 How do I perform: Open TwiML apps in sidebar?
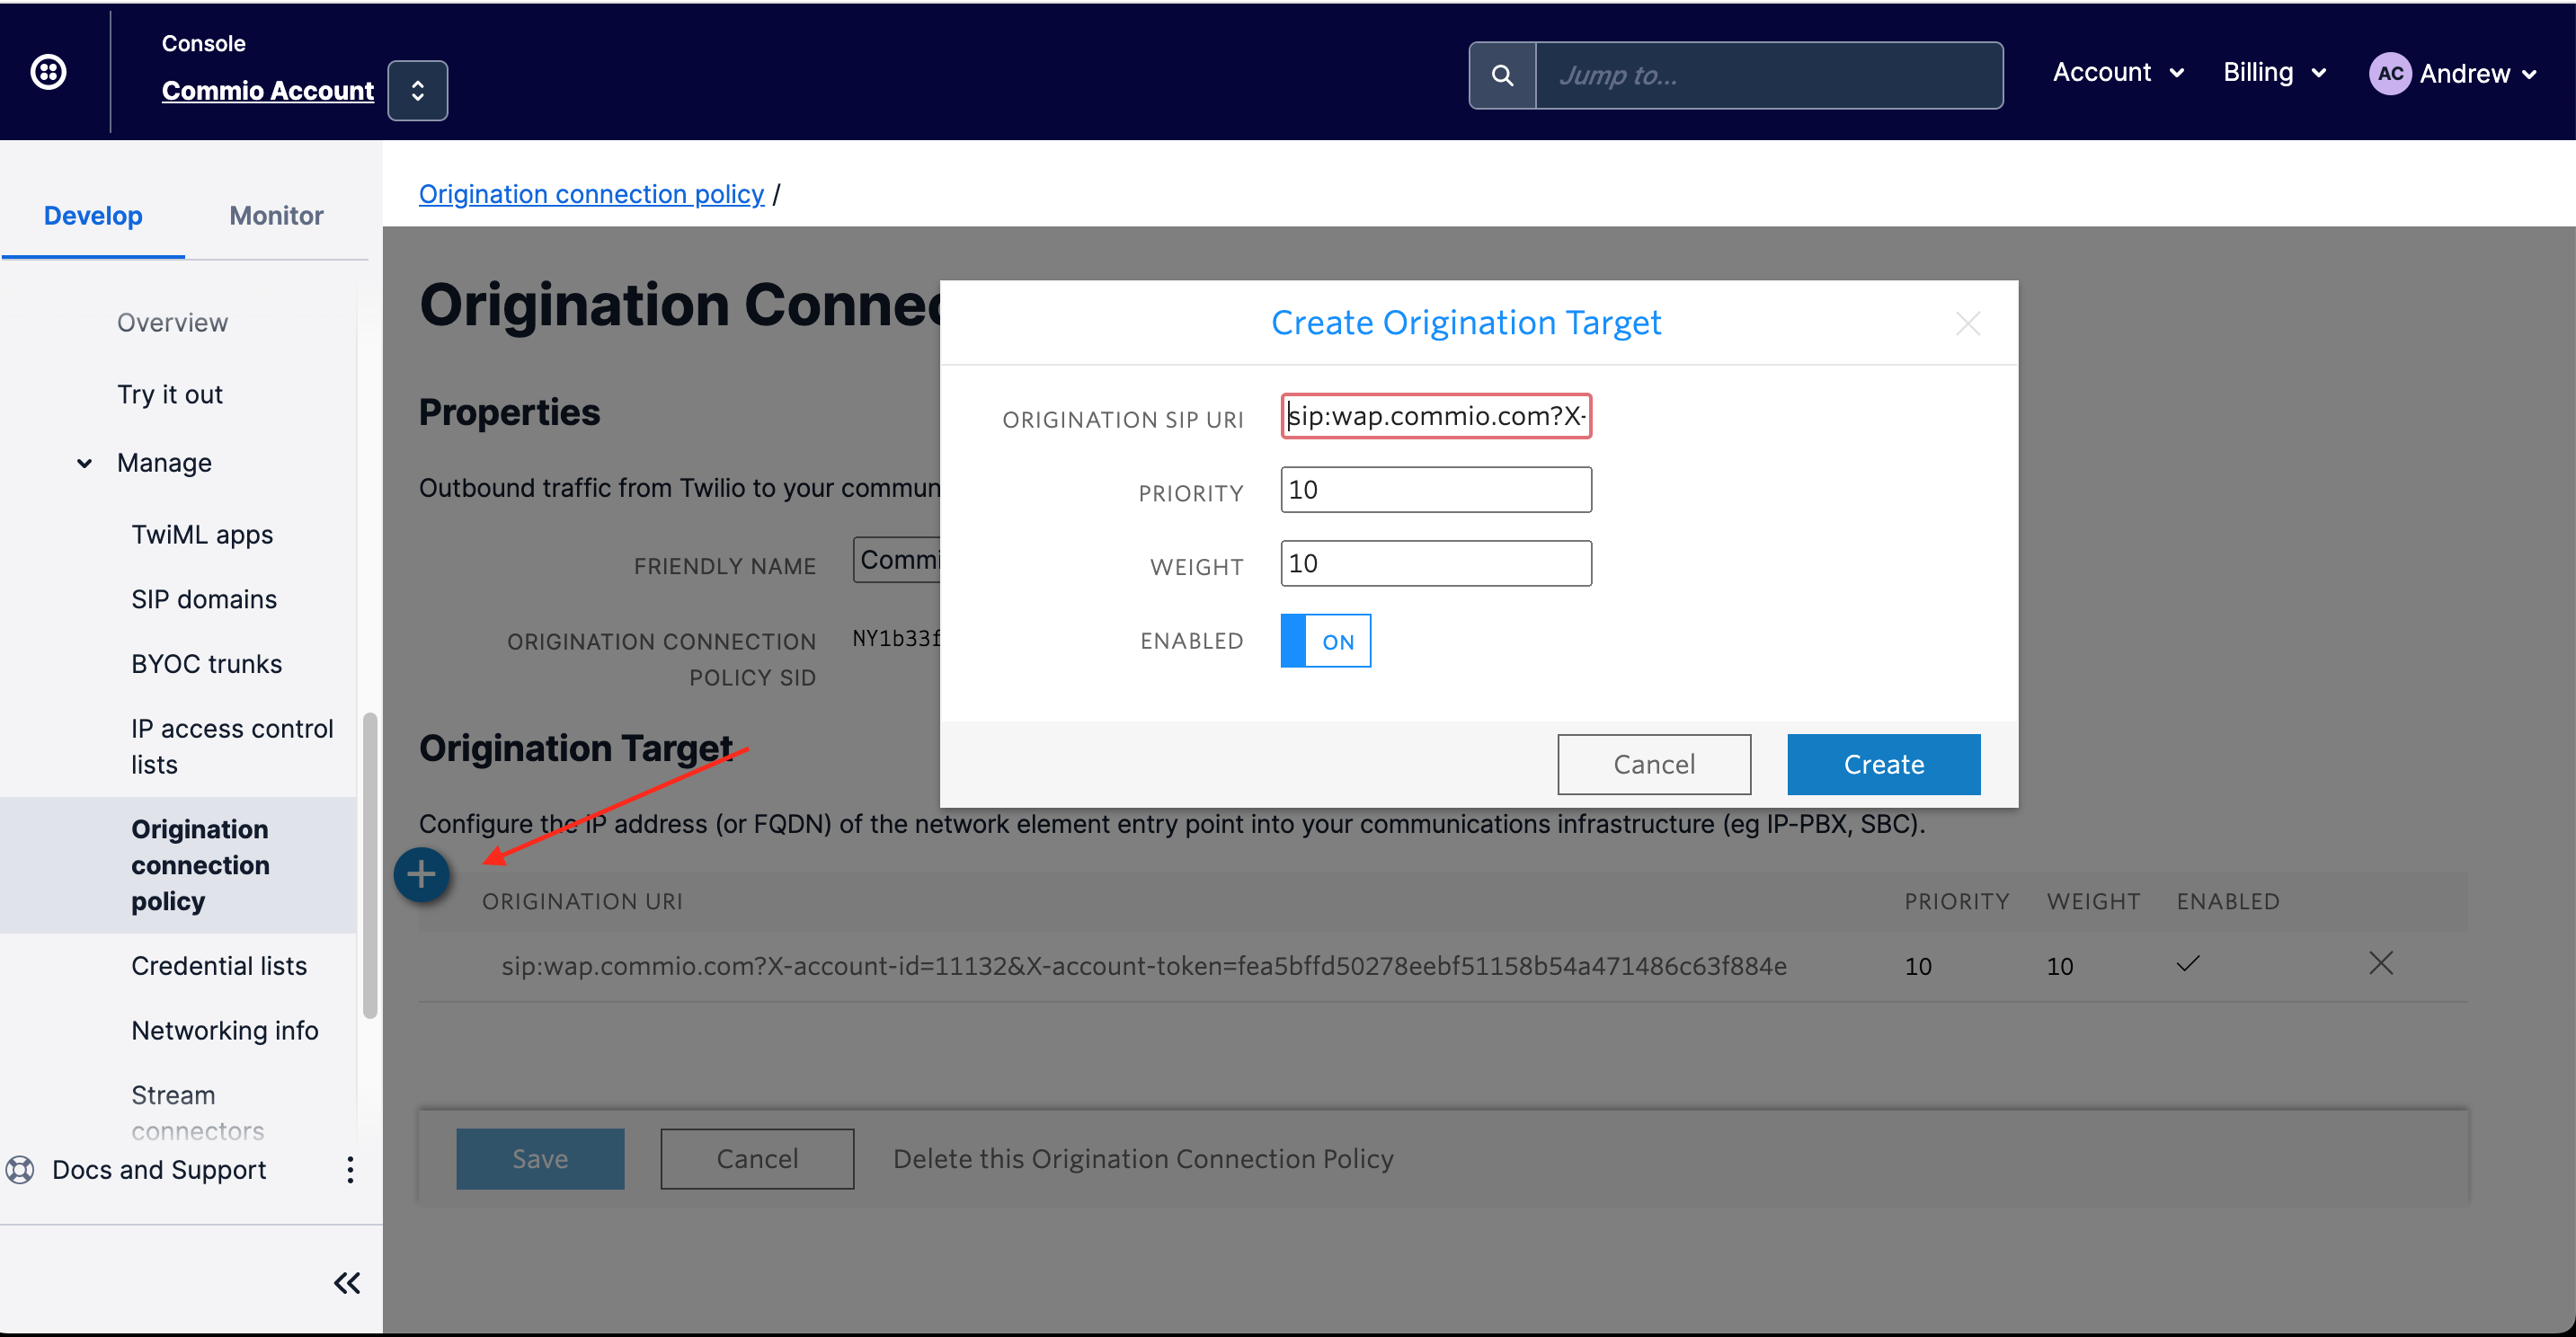[202, 535]
